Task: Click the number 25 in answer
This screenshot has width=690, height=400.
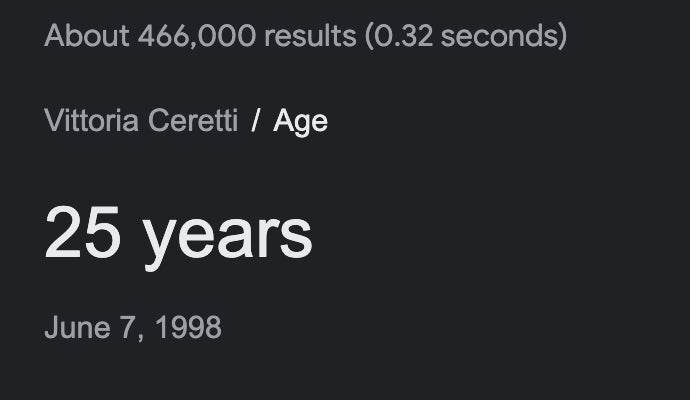Action: click(83, 234)
